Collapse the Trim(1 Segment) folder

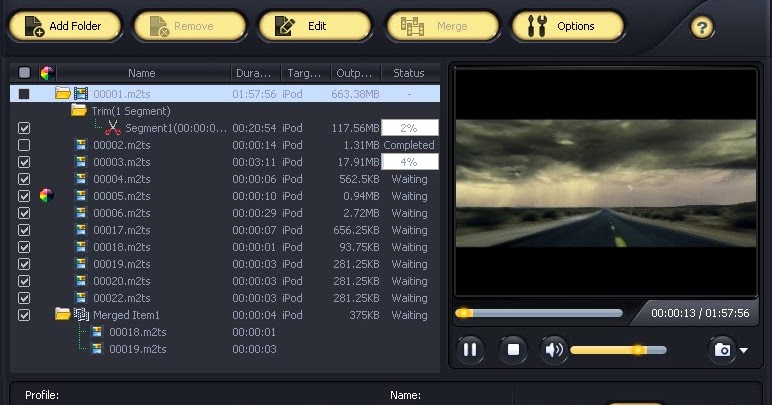tap(79, 110)
